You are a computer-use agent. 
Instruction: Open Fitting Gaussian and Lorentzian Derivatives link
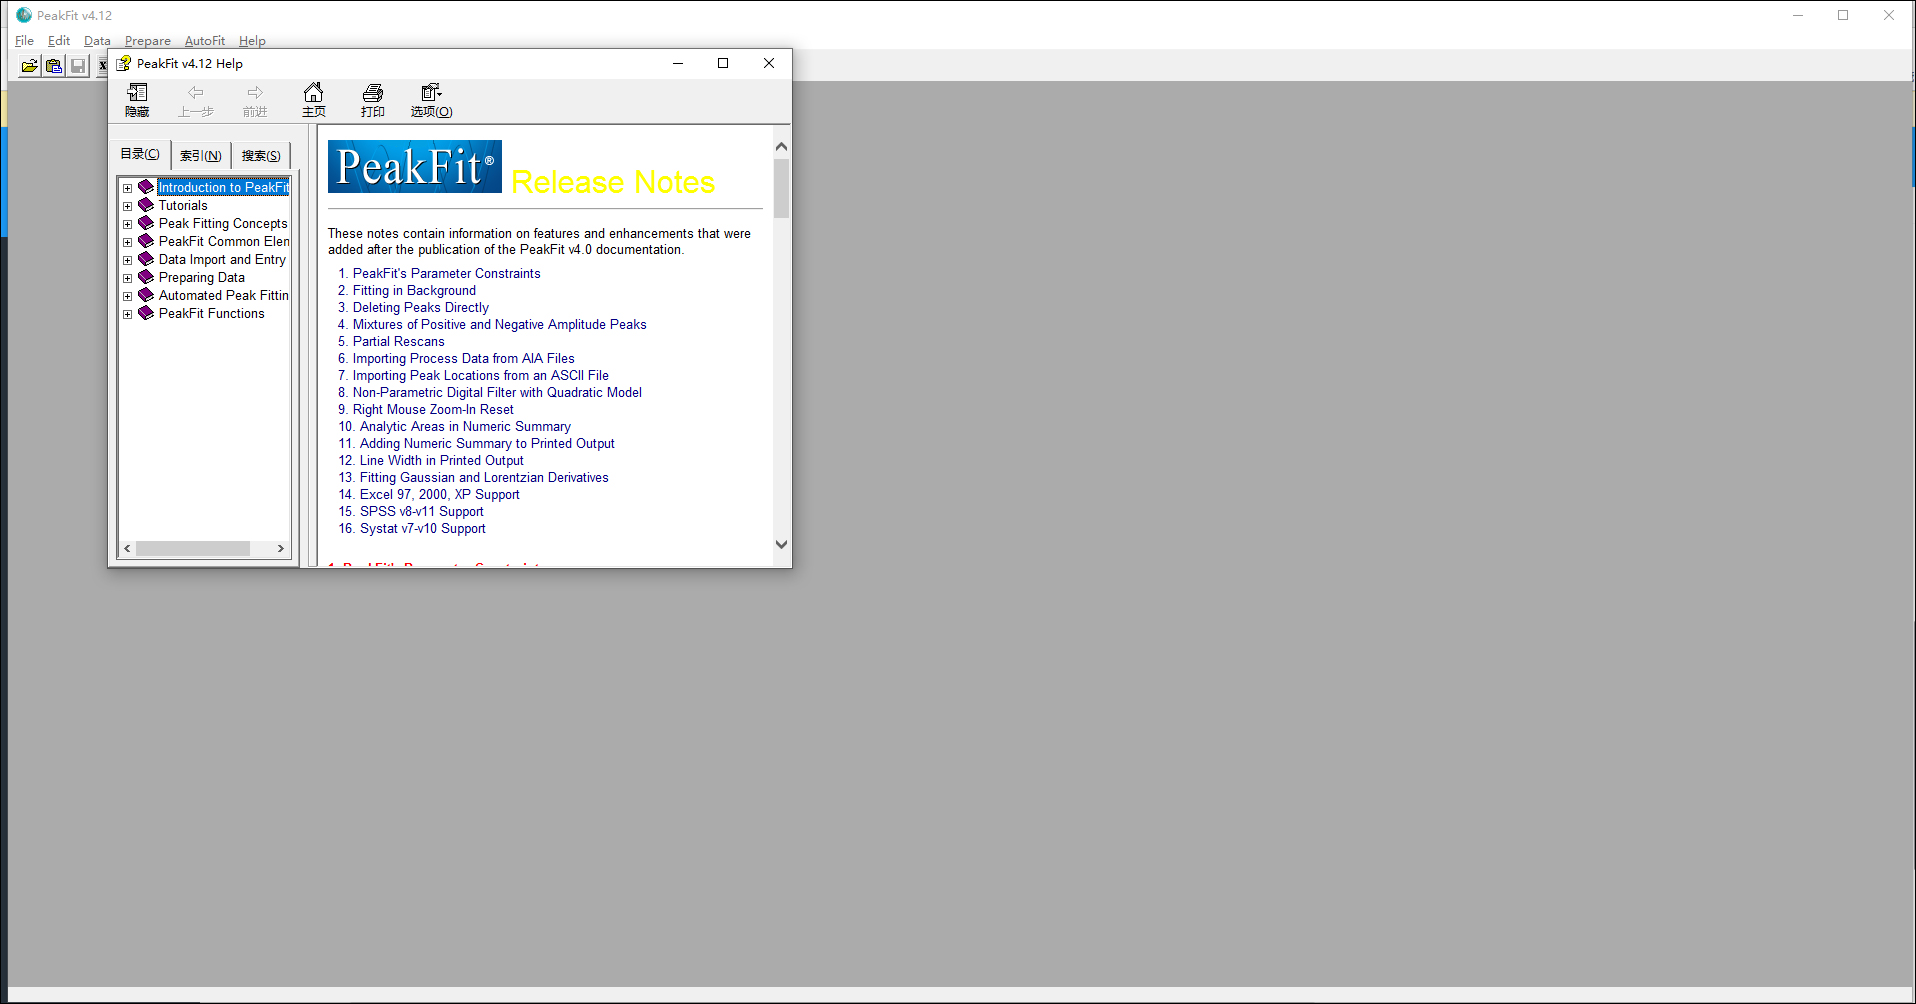[484, 477]
